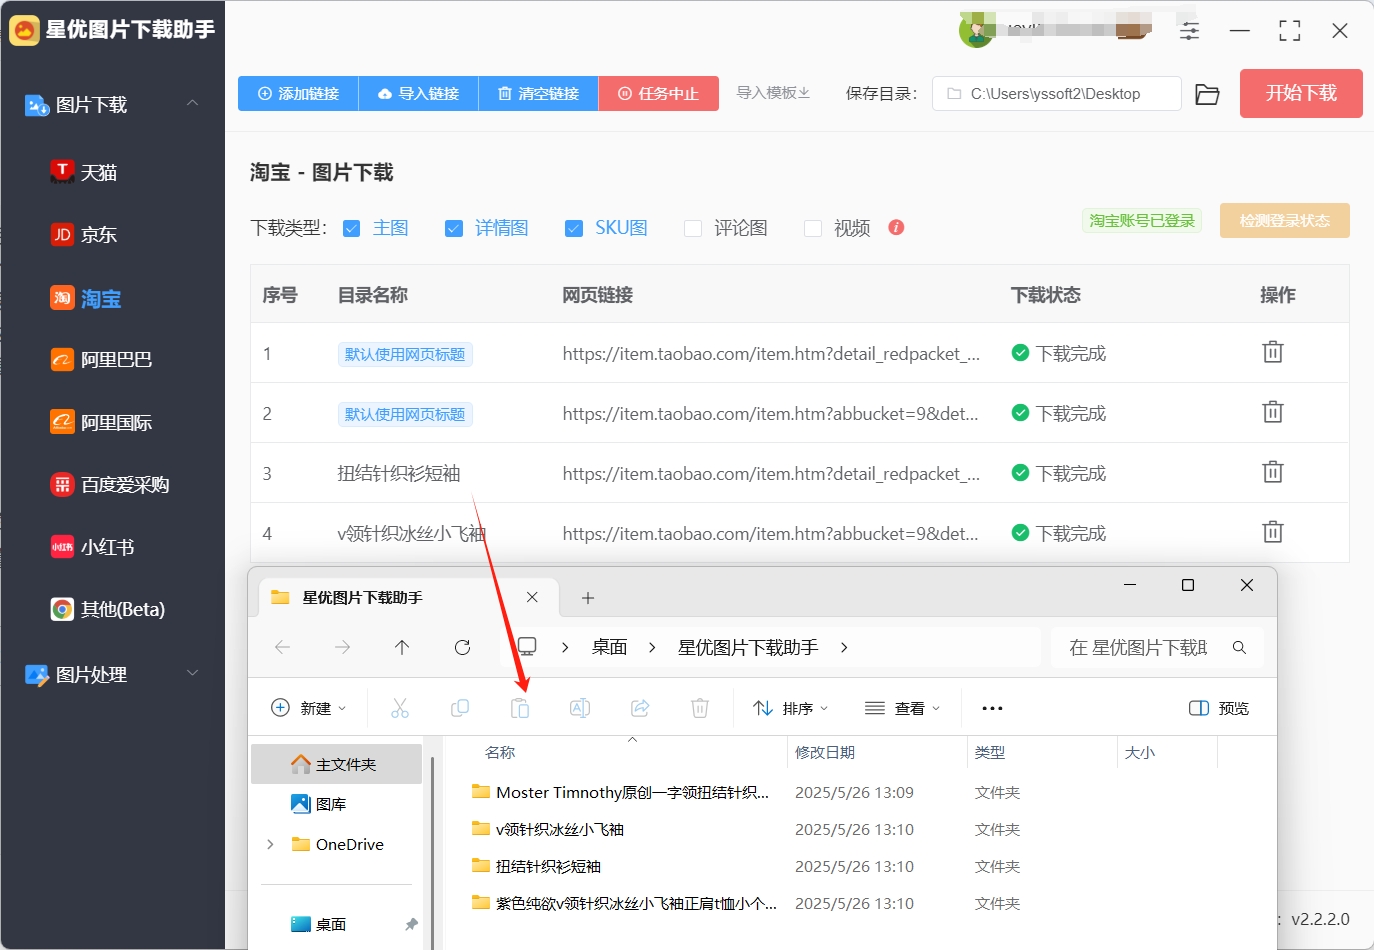Click the user avatar

(976, 30)
